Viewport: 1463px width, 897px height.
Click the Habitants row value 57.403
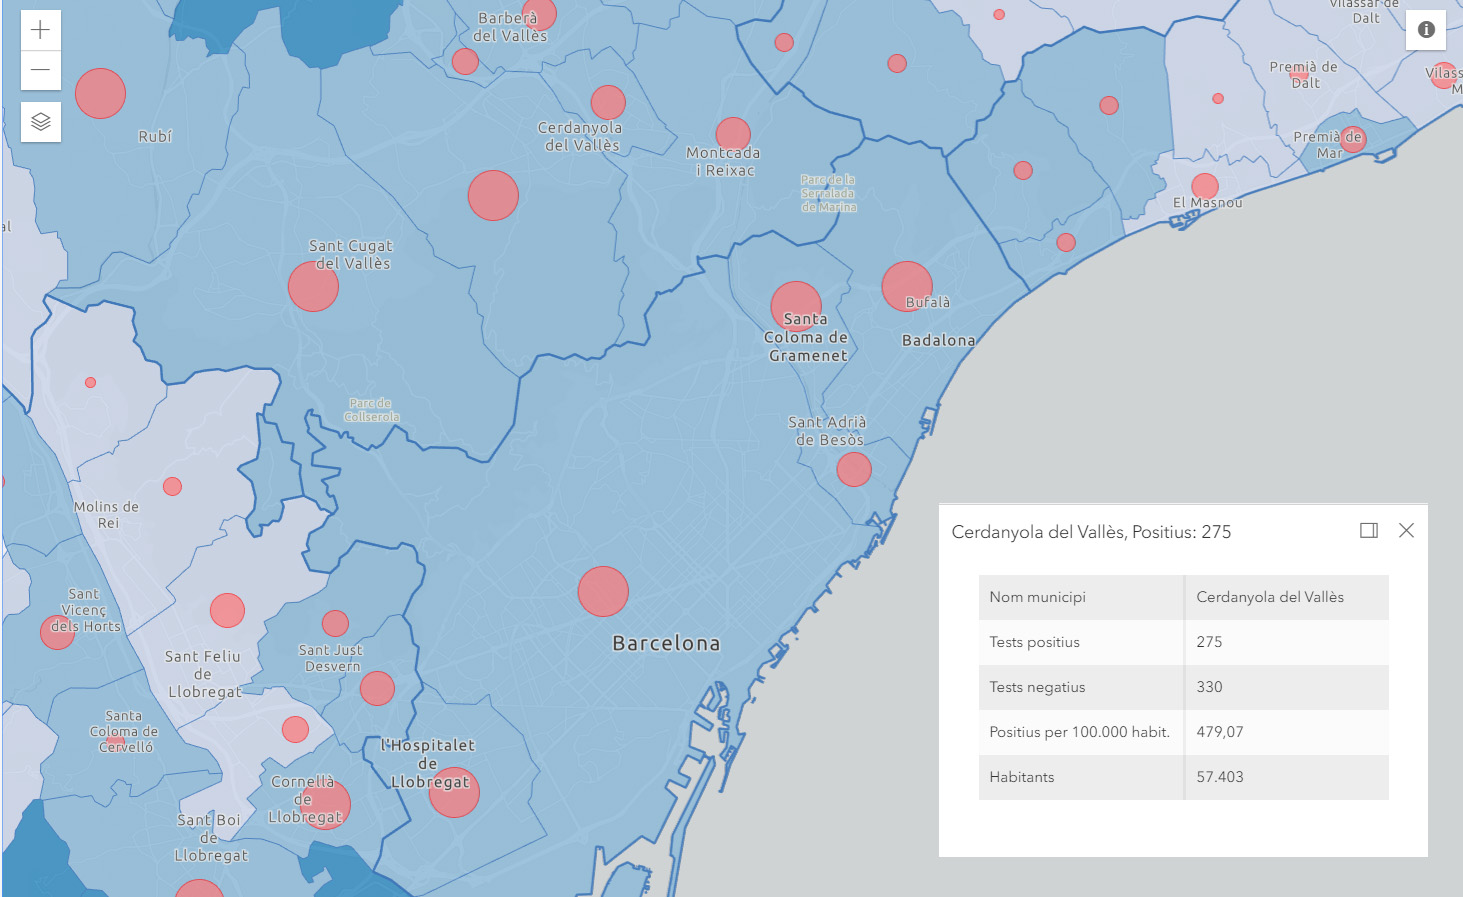1220,777
